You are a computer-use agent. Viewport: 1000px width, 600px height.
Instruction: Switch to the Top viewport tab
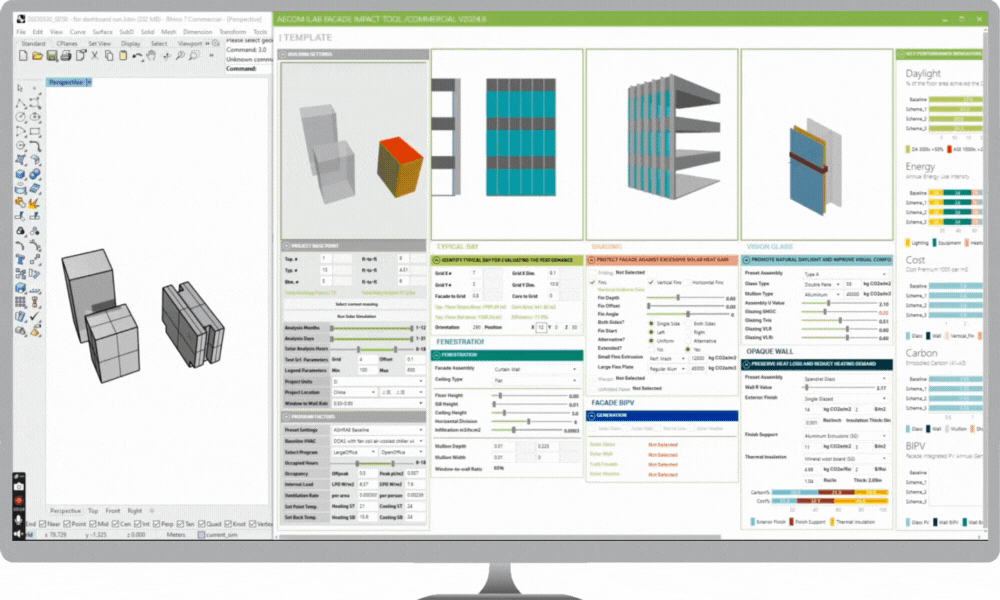tap(92, 510)
